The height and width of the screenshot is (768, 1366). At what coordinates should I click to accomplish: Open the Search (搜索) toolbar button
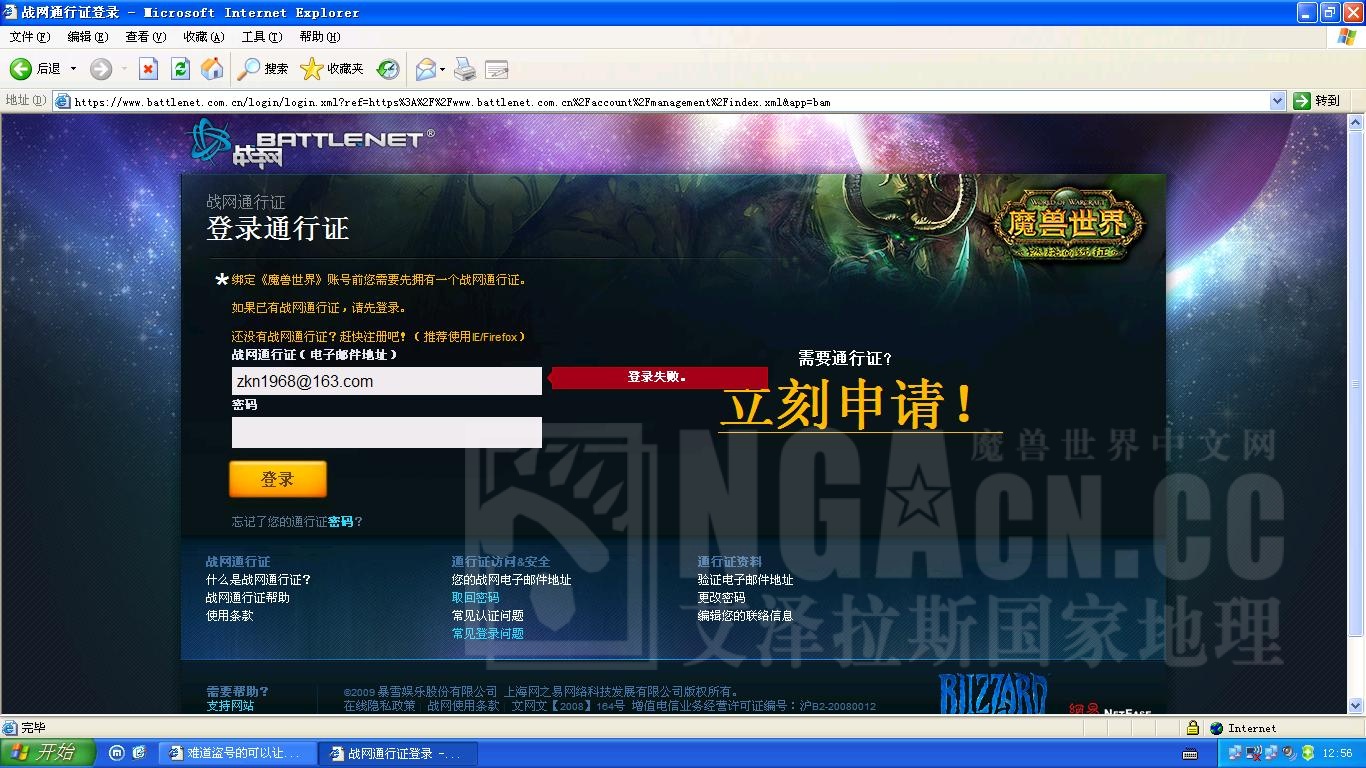tap(263, 69)
